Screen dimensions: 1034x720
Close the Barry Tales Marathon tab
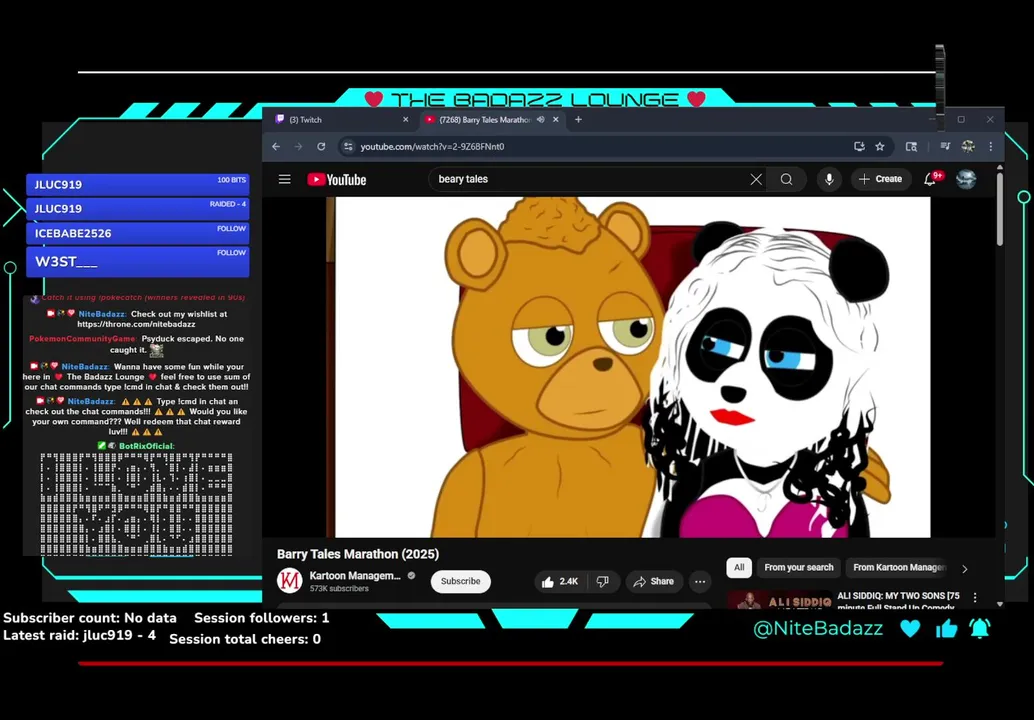tap(556, 119)
